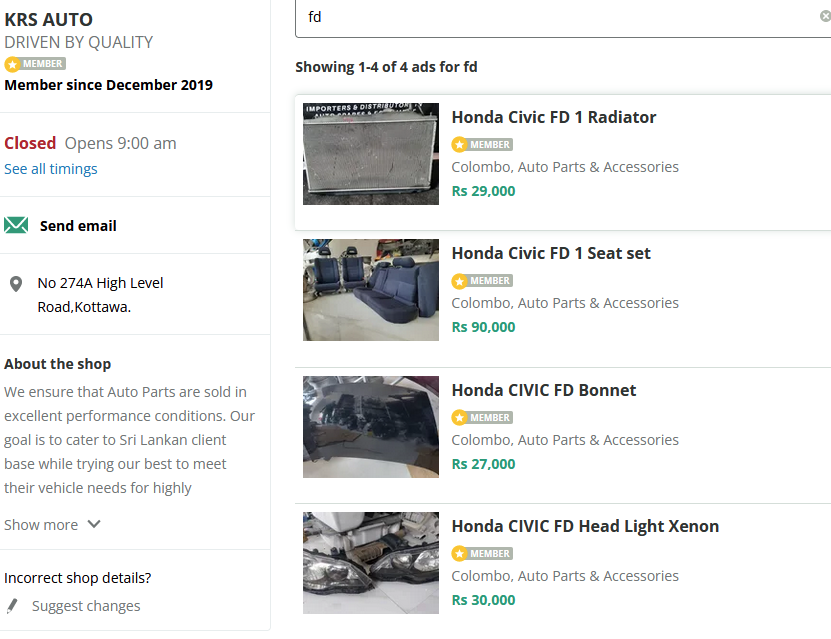This screenshot has height=639, width=831.
Task: Click 'DRIVEN BY QUALITY' tagline
Action: click(78, 42)
